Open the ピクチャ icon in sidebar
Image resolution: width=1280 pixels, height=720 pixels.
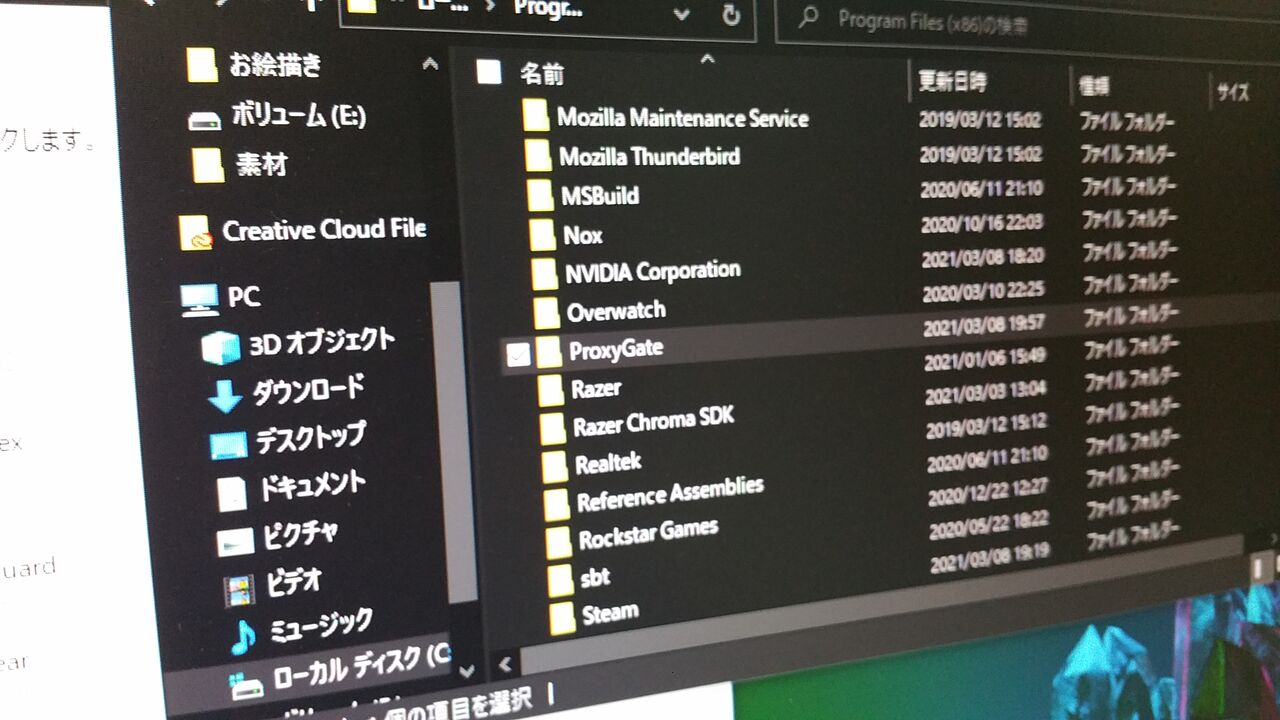[235, 541]
